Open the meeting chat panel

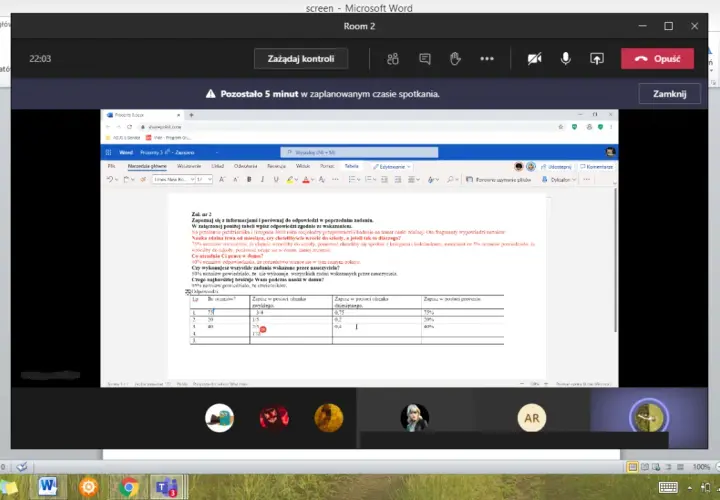coord(425,59)
